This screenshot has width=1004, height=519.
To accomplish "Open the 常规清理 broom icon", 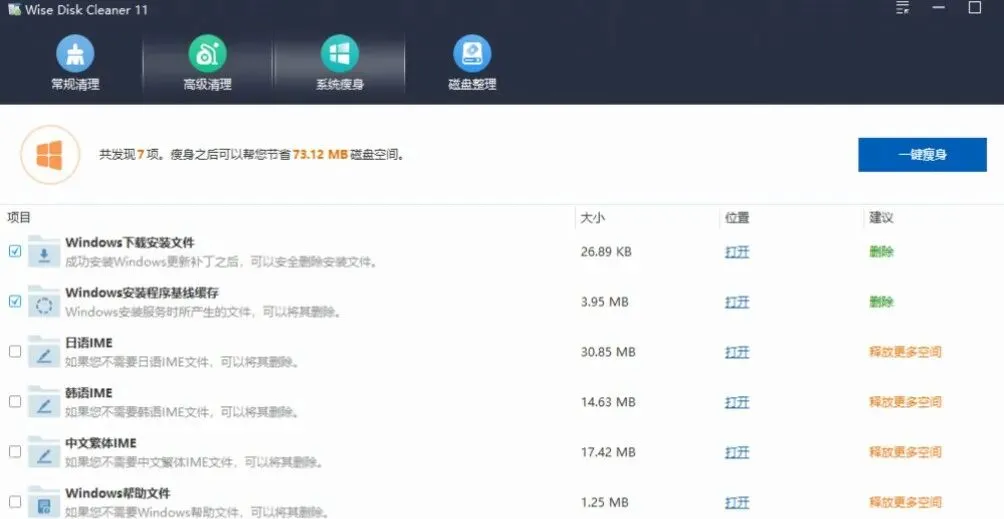I will 76,53.
